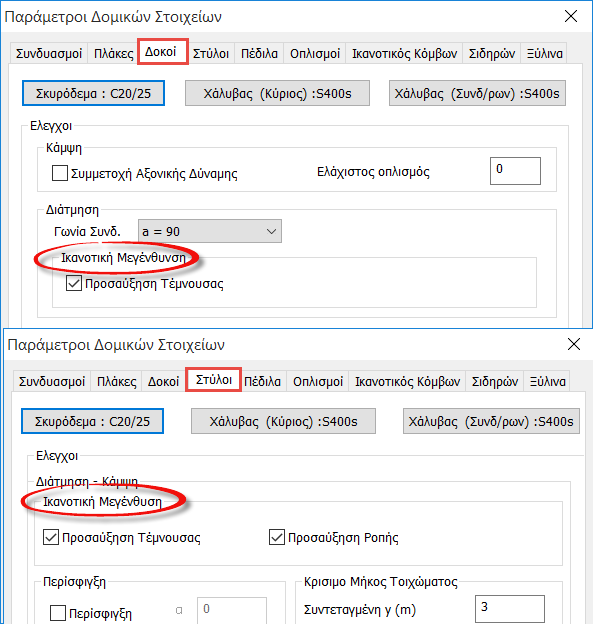Close the lower Παράμετροι Δομικών Στοιχείων dialog
The height and width of the screenshot is (624, 593).
click(x=573, y=344)
